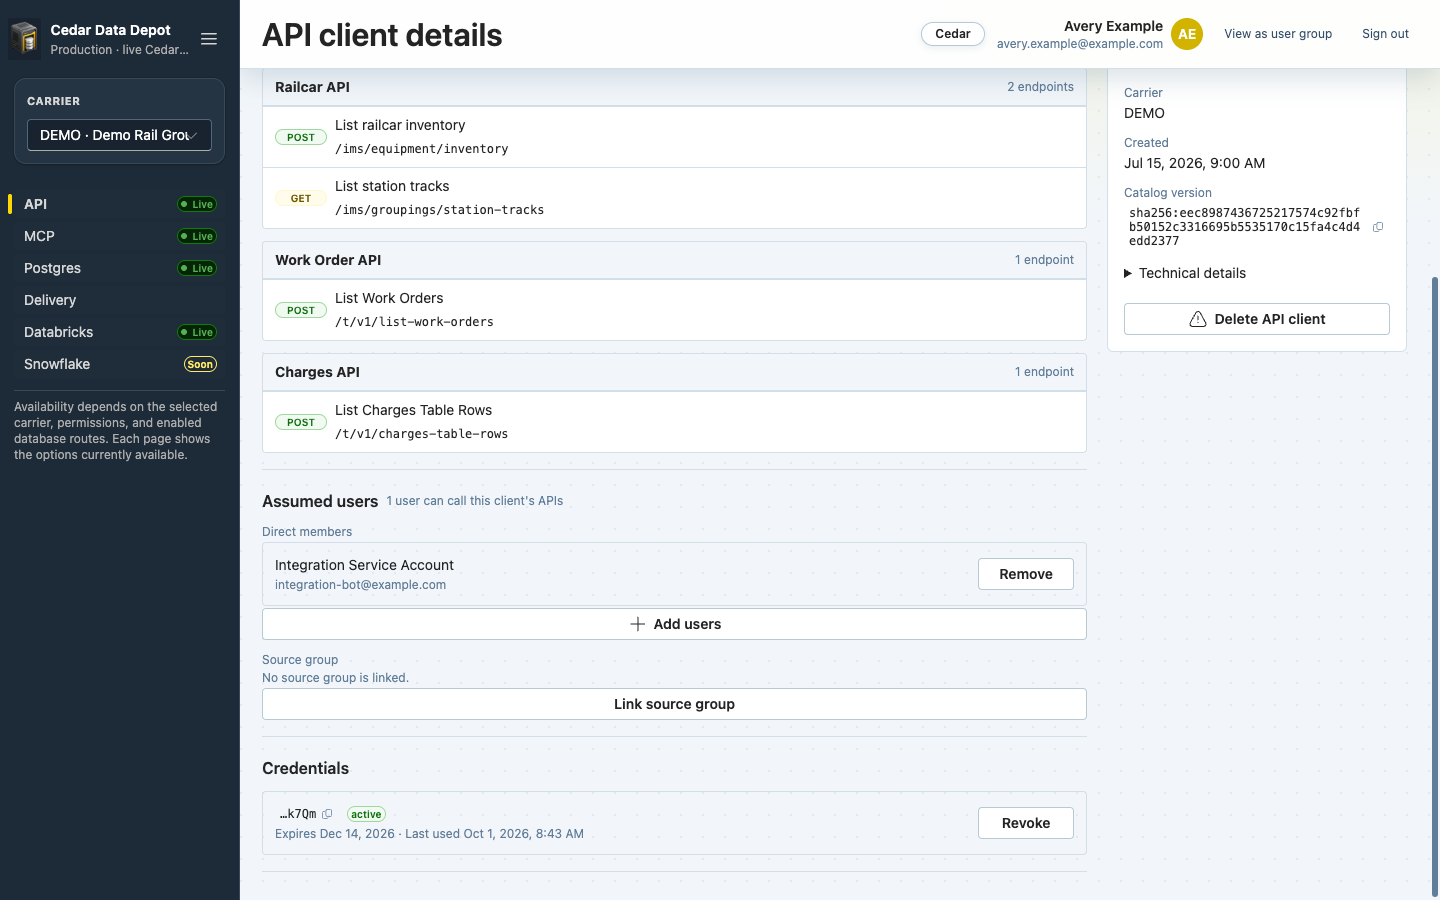
Task: Open the Snowflake sidebar item
Action: coord(120,364)
